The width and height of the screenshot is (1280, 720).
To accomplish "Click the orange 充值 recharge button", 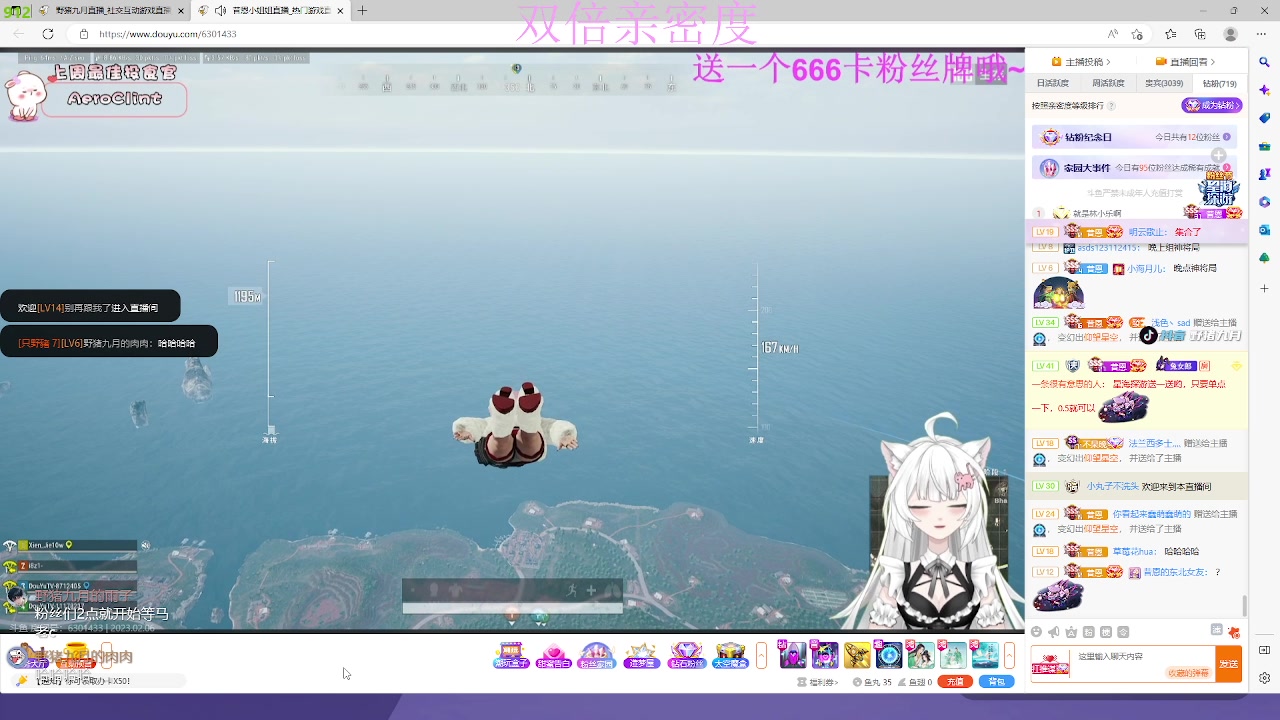I will click(x=955, y=681).
